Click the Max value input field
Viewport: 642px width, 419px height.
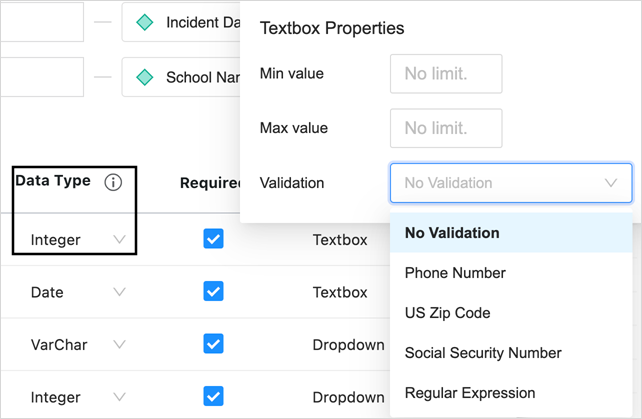tap(446, 128)
